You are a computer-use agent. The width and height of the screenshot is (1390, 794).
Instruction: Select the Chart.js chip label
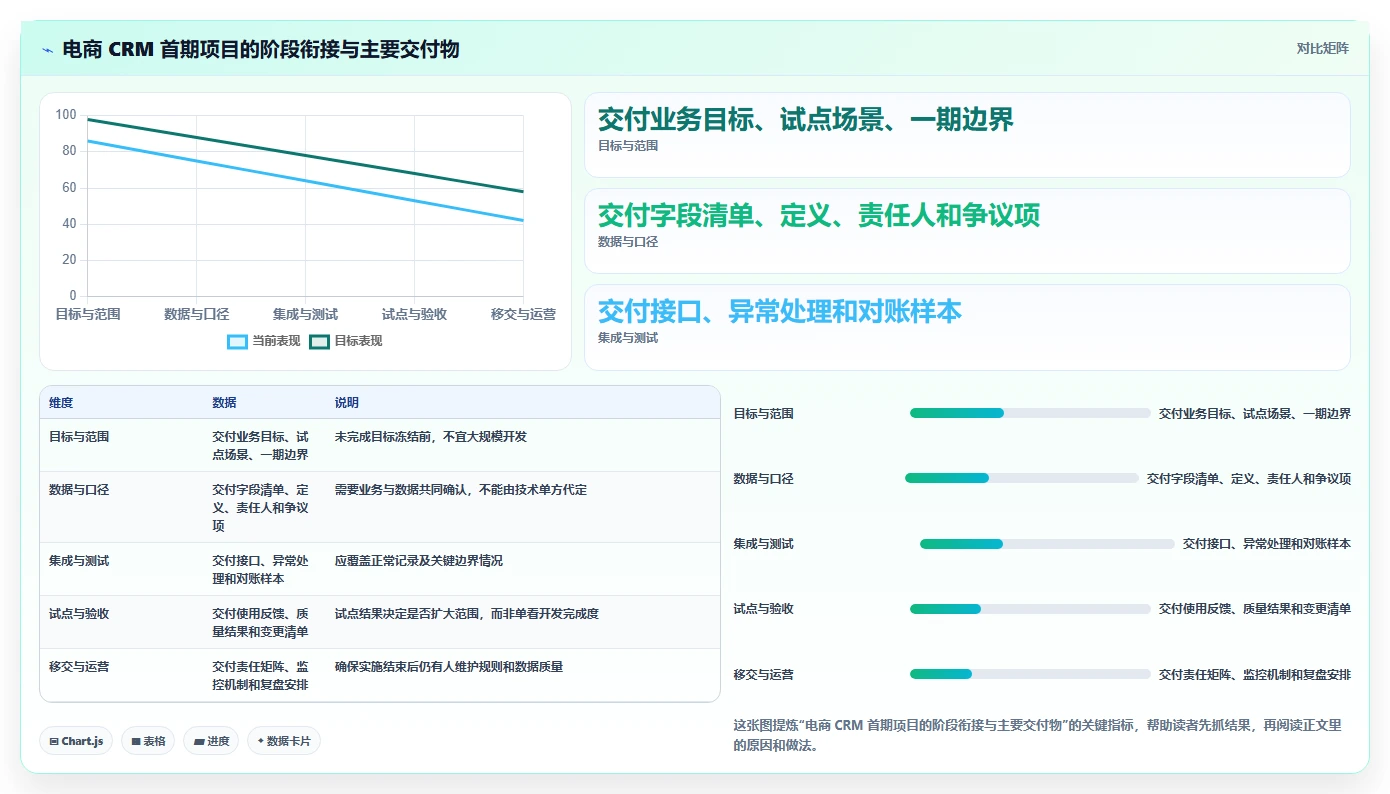tap(82, 741)
